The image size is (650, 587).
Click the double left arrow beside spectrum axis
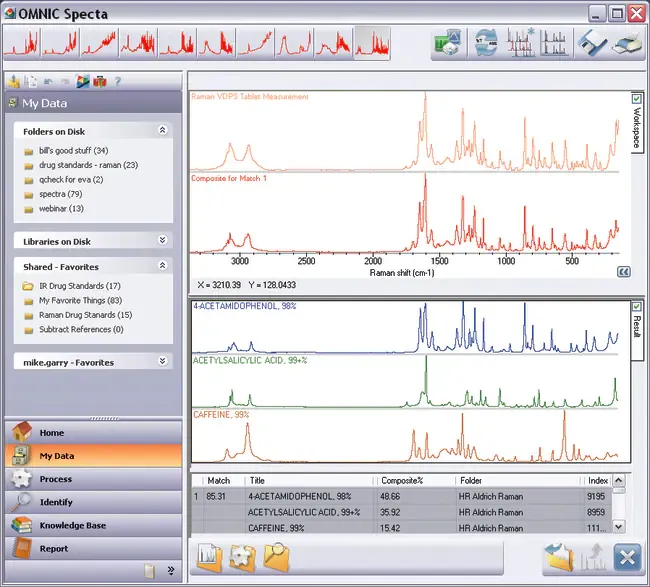tap(624, 272)
